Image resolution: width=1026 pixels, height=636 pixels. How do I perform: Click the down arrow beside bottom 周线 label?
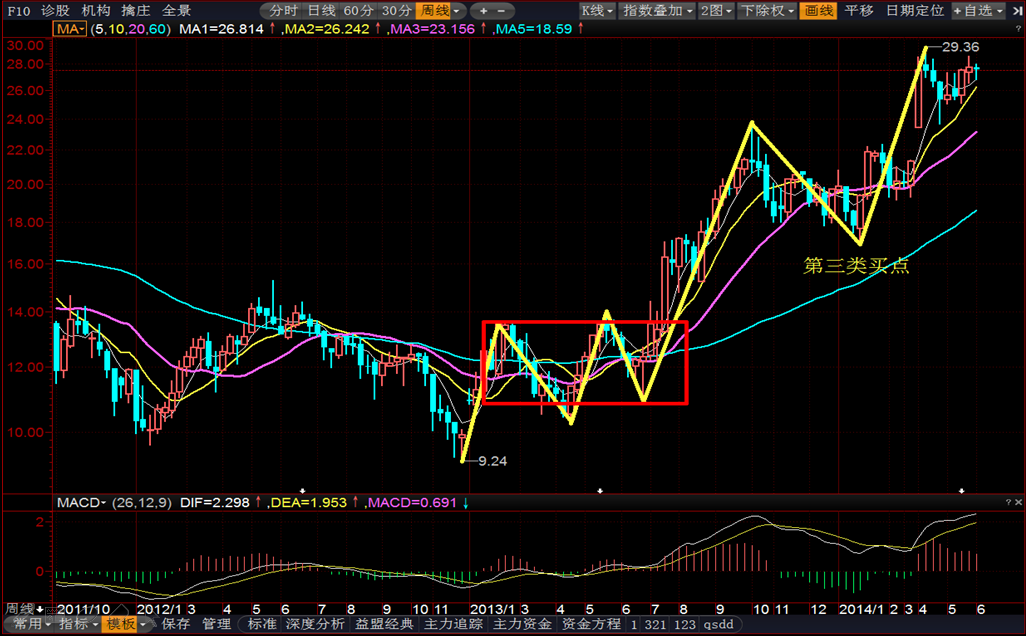pos(41,609)
